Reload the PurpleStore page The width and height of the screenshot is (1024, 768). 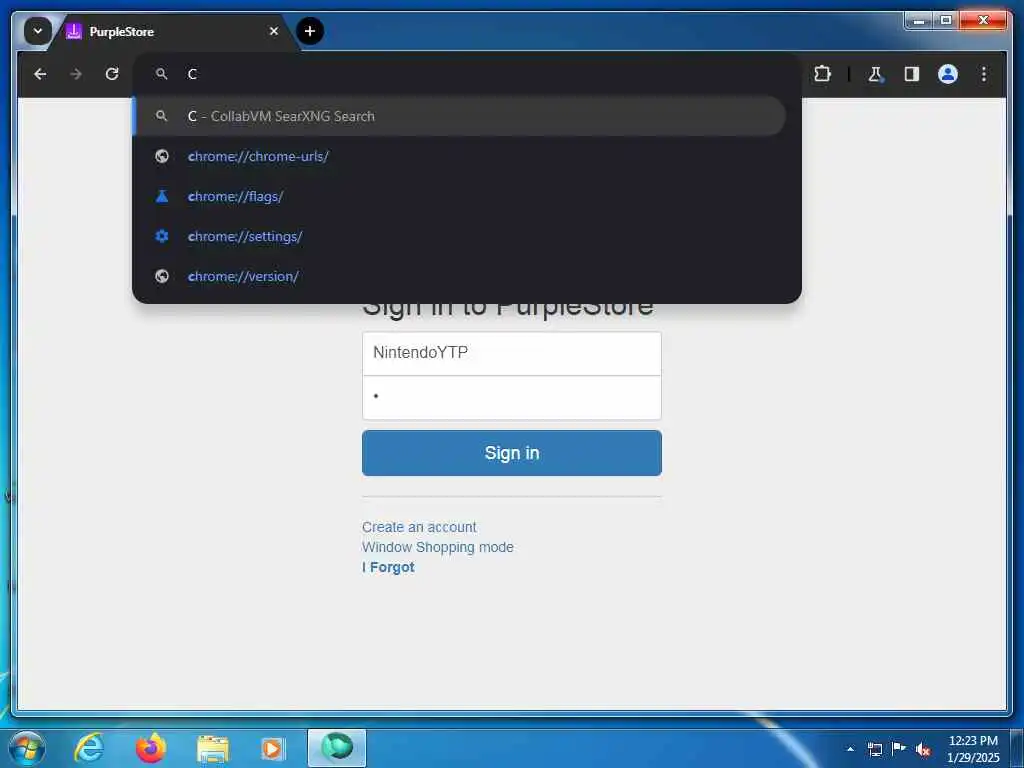coord(112,74)
